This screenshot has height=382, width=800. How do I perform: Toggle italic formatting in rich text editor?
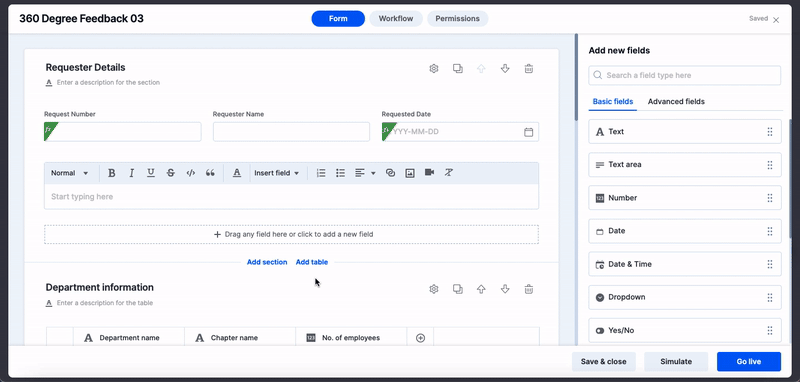click(131, 173)
